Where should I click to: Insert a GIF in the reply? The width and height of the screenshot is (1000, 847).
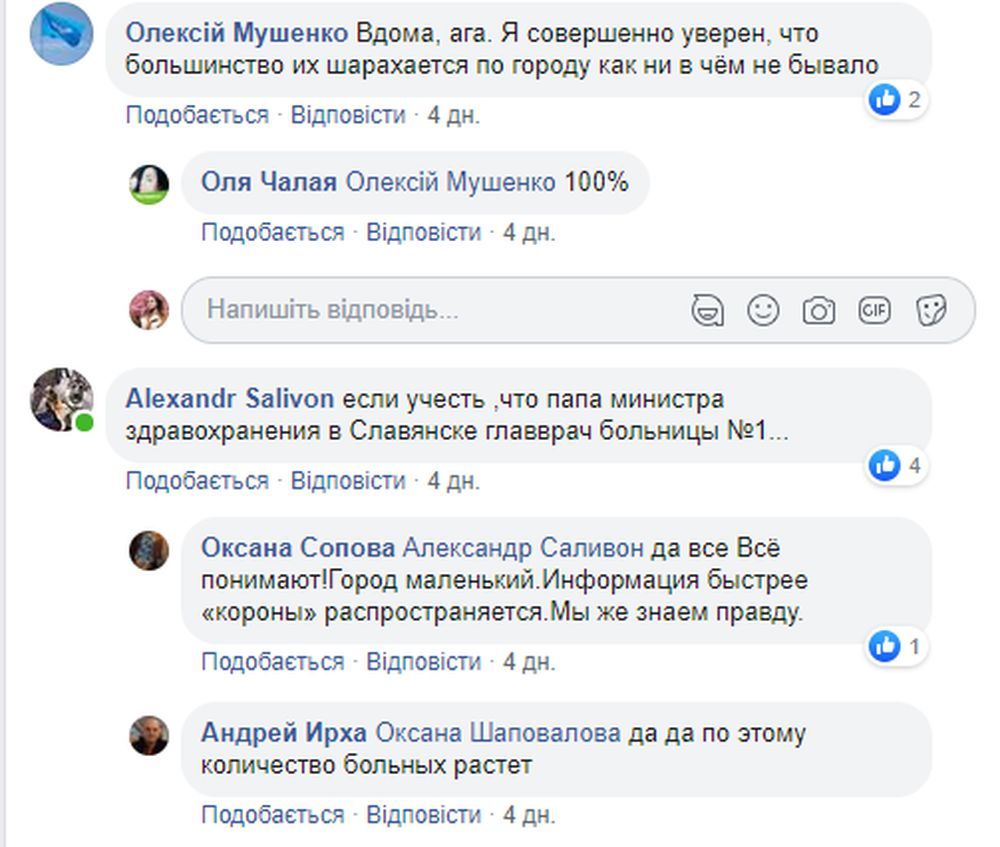coord(874,311)
